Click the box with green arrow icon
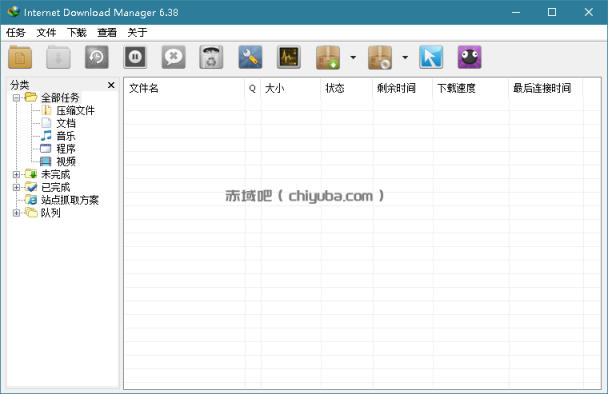 pos(328,57)
